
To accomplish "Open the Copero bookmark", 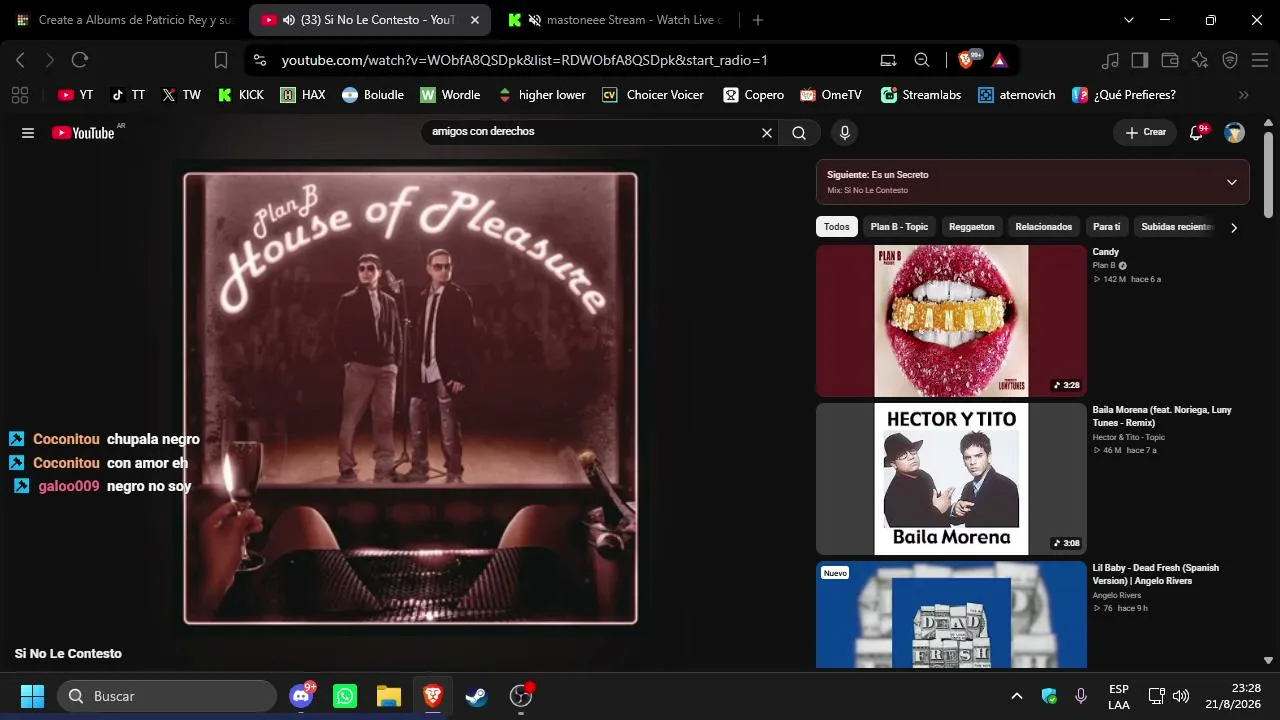I will (x=751, y=95).
